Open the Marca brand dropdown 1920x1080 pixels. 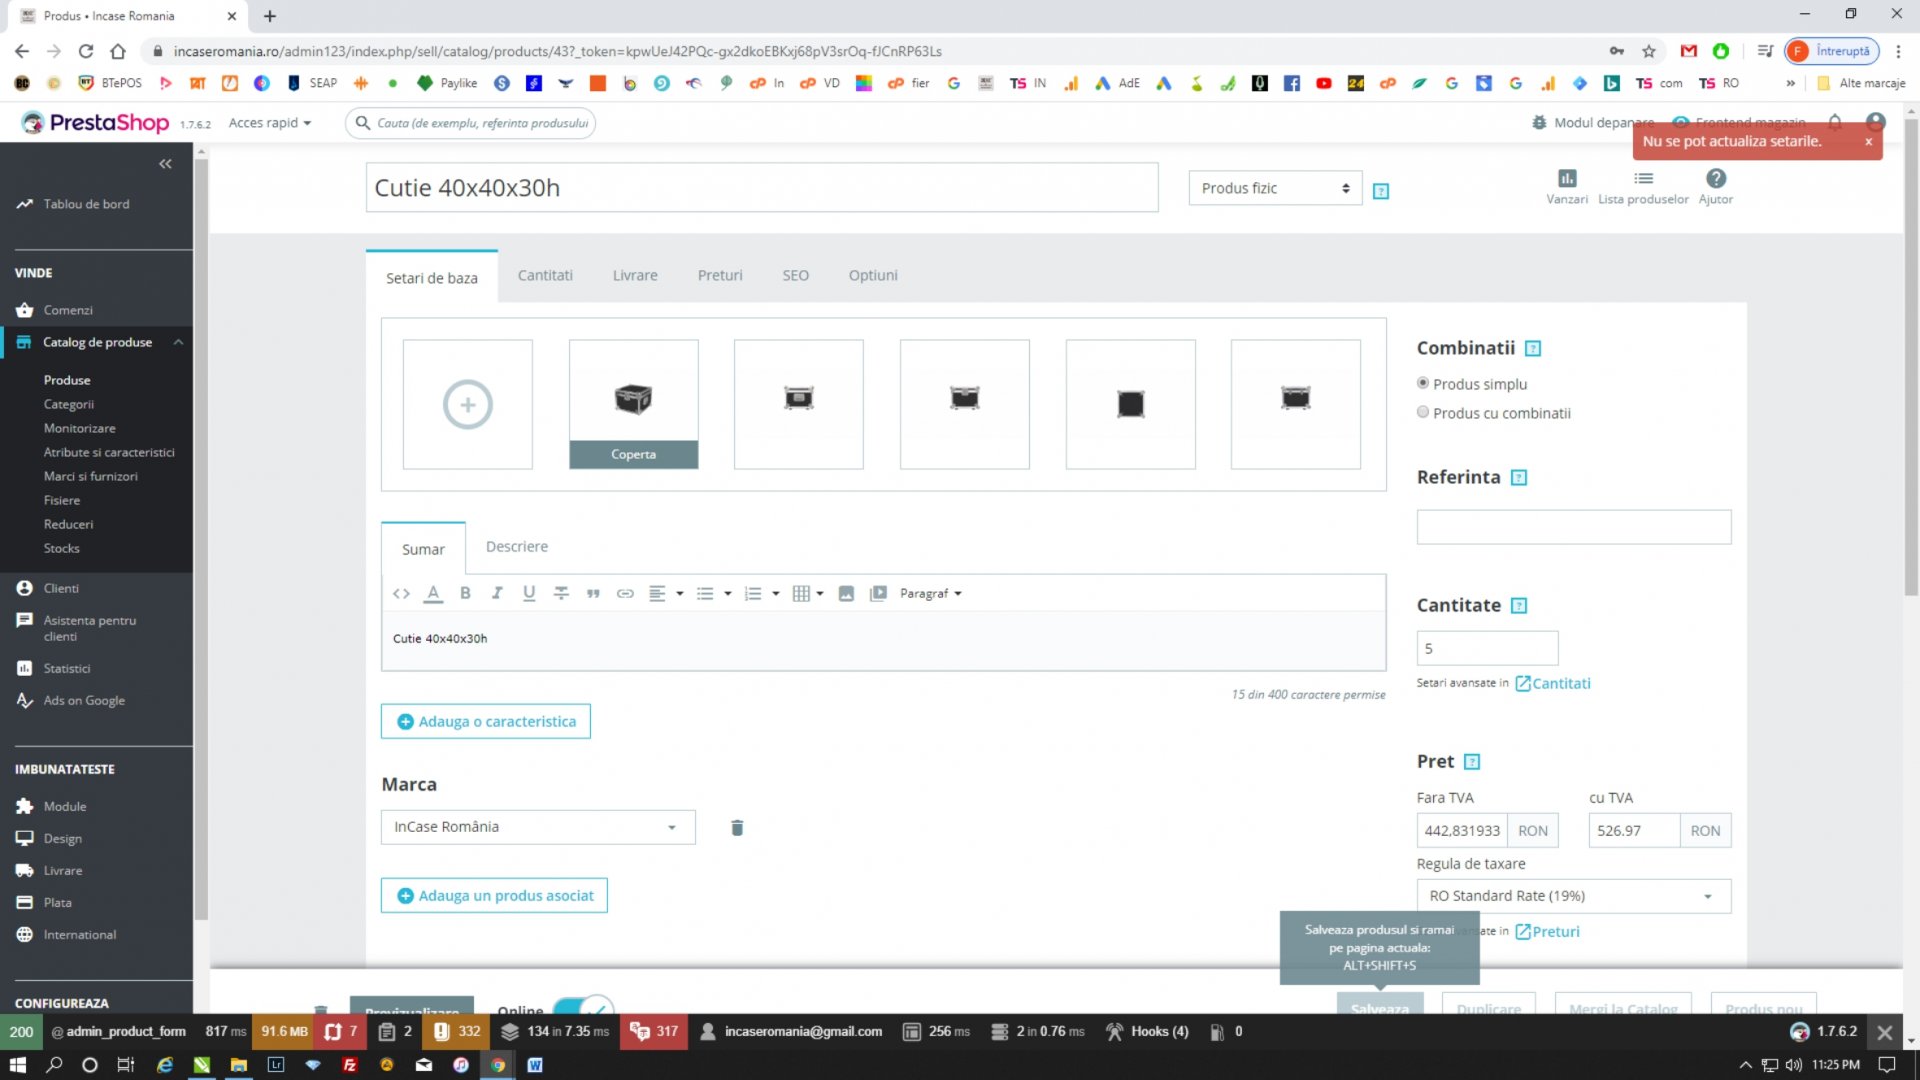tap(538, 827)
